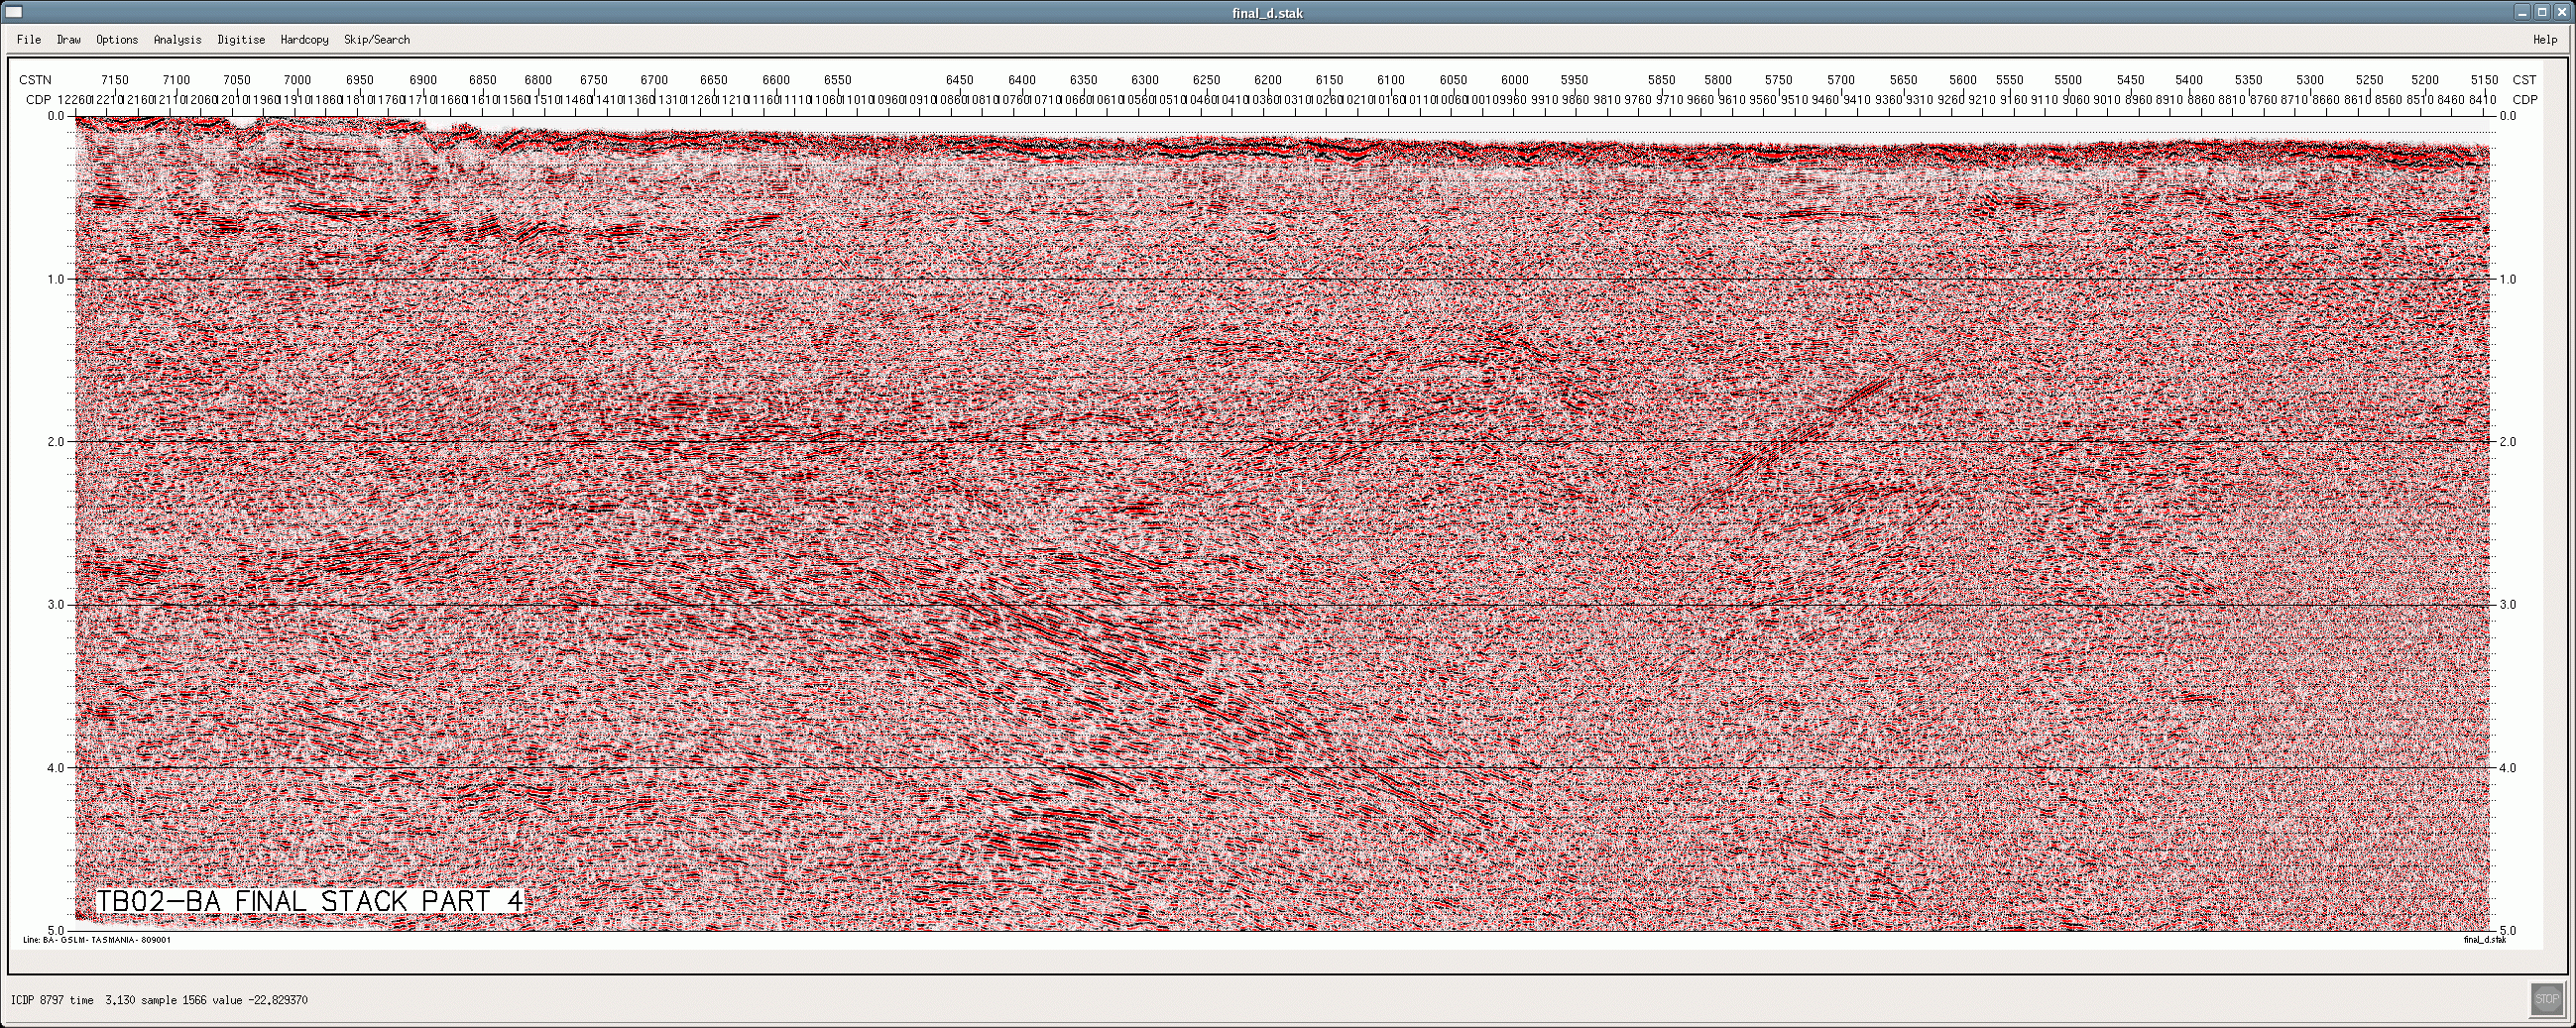This screenshot has width=2576, height=1028.
Task: Click the 3.0 time mark on right axis
Action: 2508,605
